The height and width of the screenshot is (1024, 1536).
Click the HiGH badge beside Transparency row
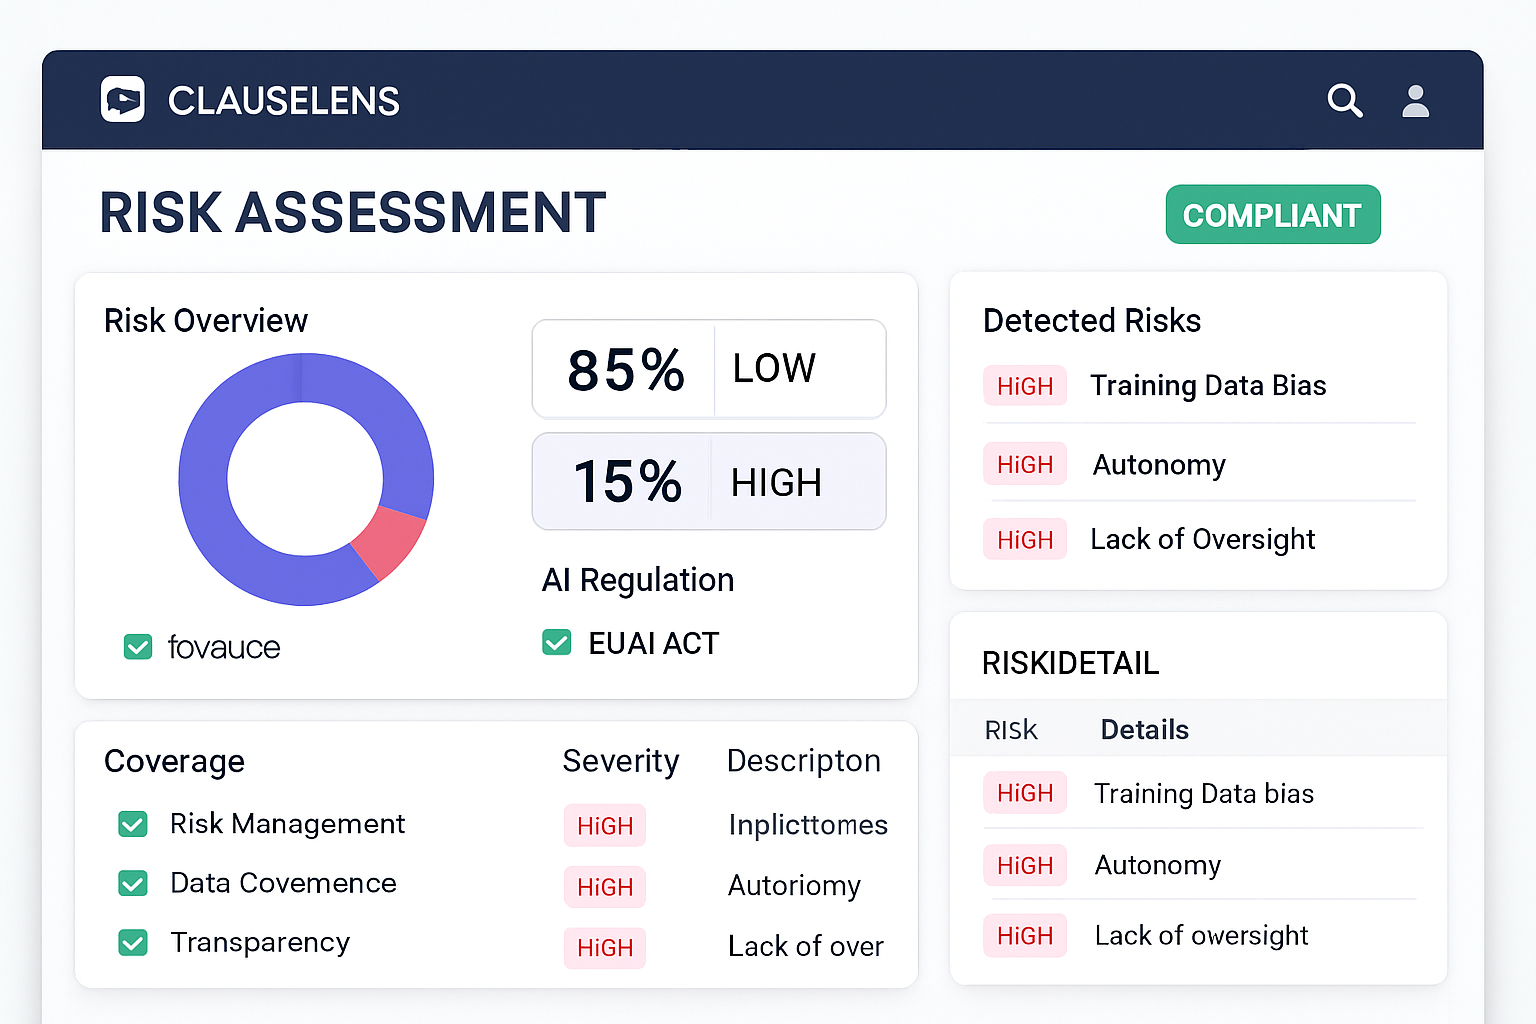pyautogui.click(x=604, y=948)
